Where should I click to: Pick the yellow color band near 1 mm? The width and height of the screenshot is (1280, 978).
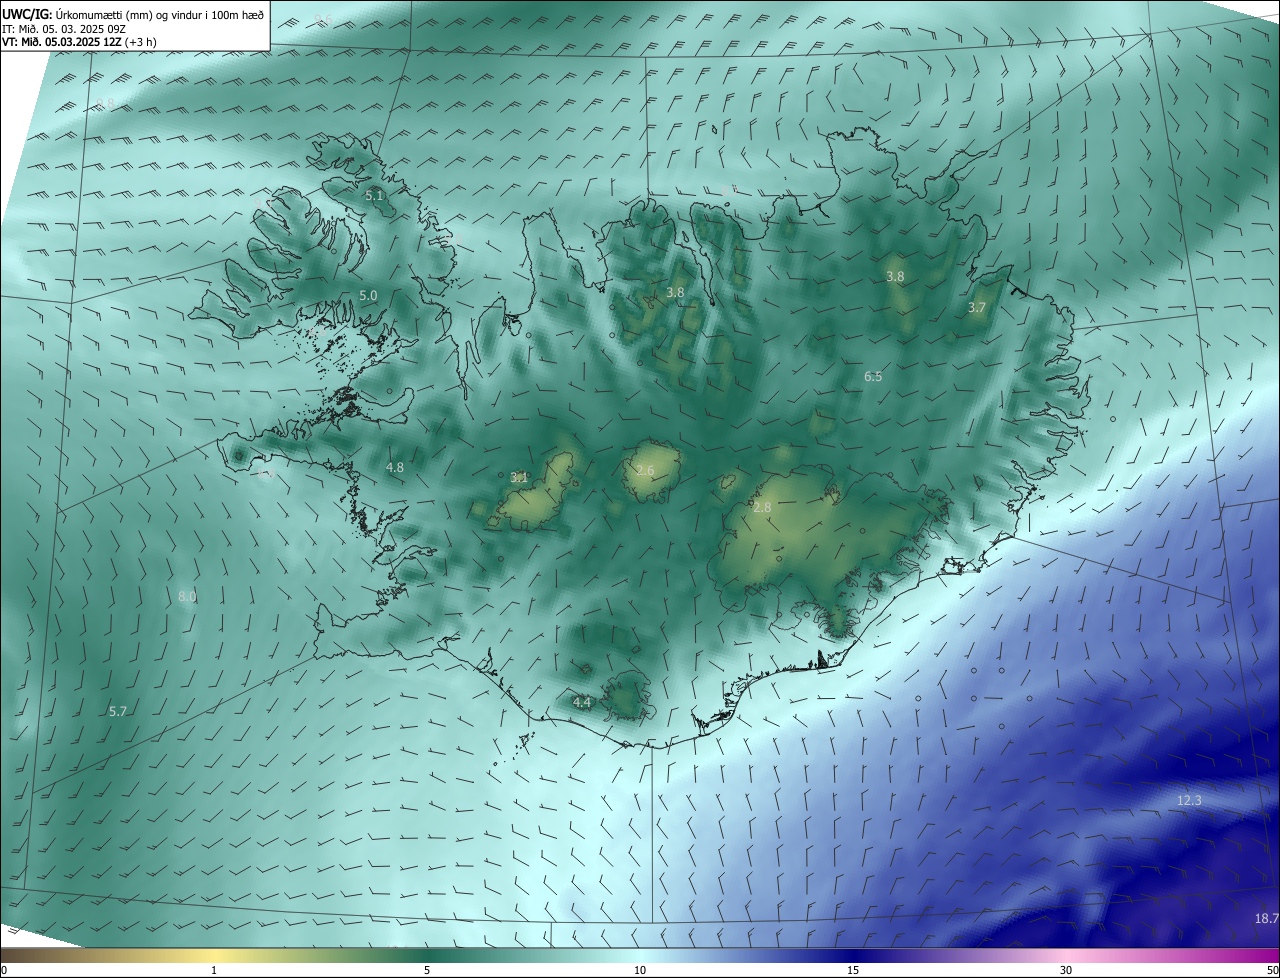214,955
